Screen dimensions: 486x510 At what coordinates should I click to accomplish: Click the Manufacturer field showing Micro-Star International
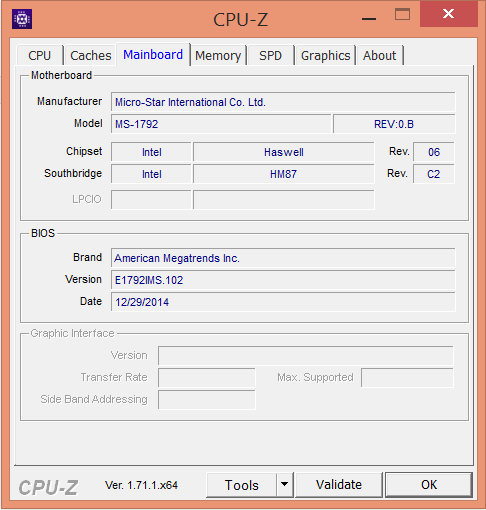(283, 102)
